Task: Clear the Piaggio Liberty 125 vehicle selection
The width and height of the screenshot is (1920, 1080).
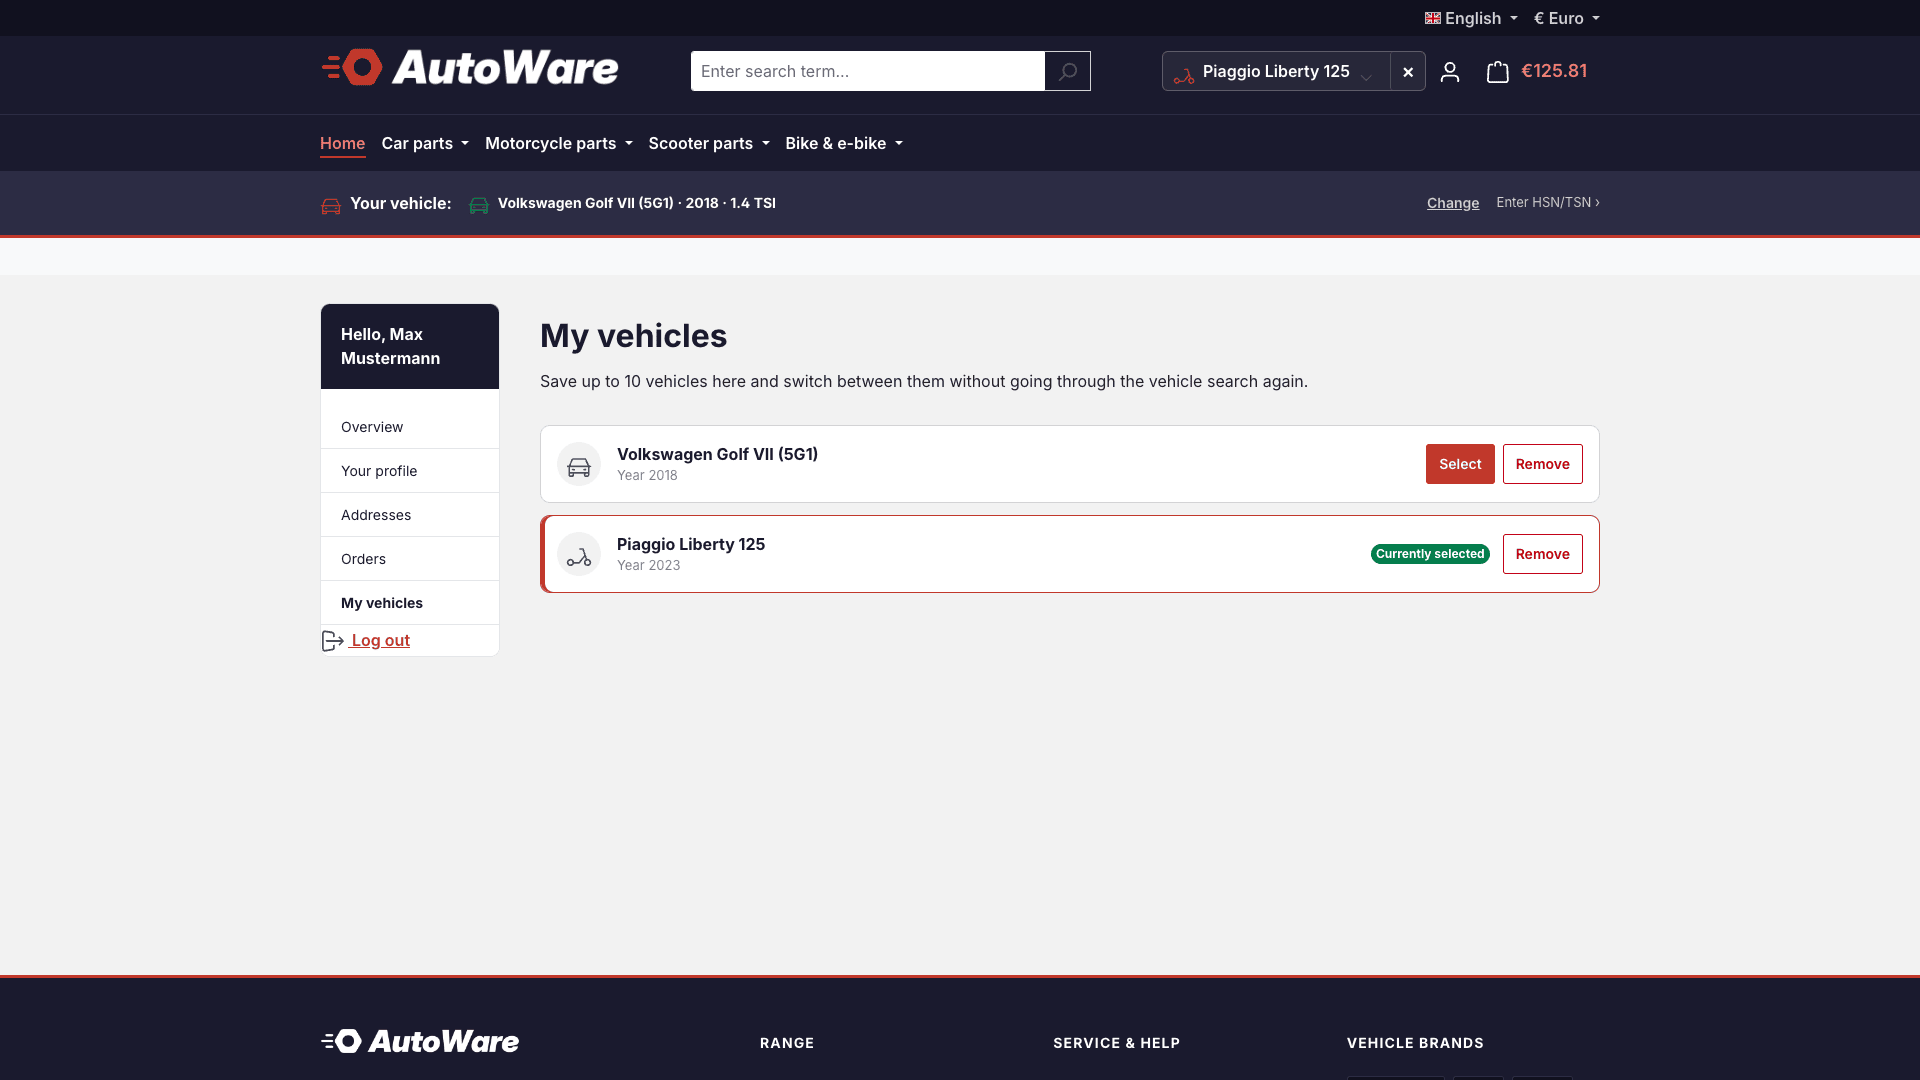Action: (x=1408, y=71)
